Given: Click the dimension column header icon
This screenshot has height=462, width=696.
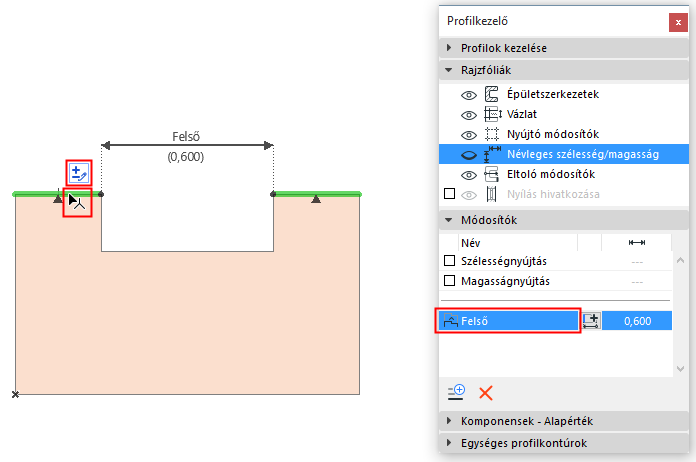Looking at the screenshot, I should [x=637, y=242].
